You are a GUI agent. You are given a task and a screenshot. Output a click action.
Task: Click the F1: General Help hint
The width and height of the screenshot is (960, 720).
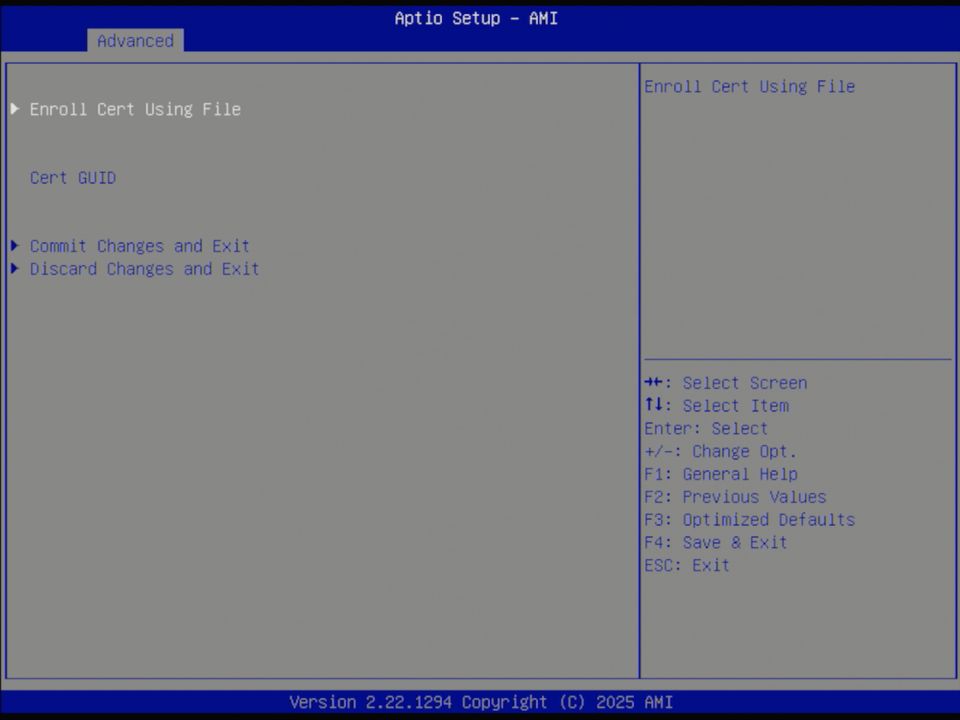720,473
